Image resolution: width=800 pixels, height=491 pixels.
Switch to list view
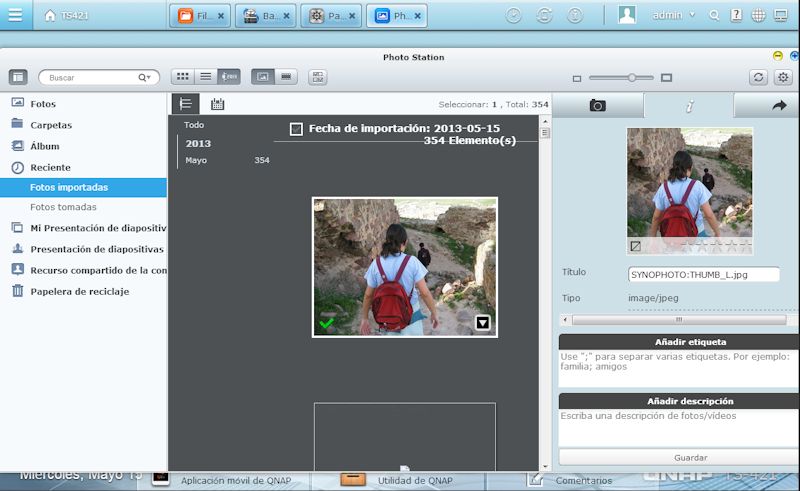tap(206, 77)
